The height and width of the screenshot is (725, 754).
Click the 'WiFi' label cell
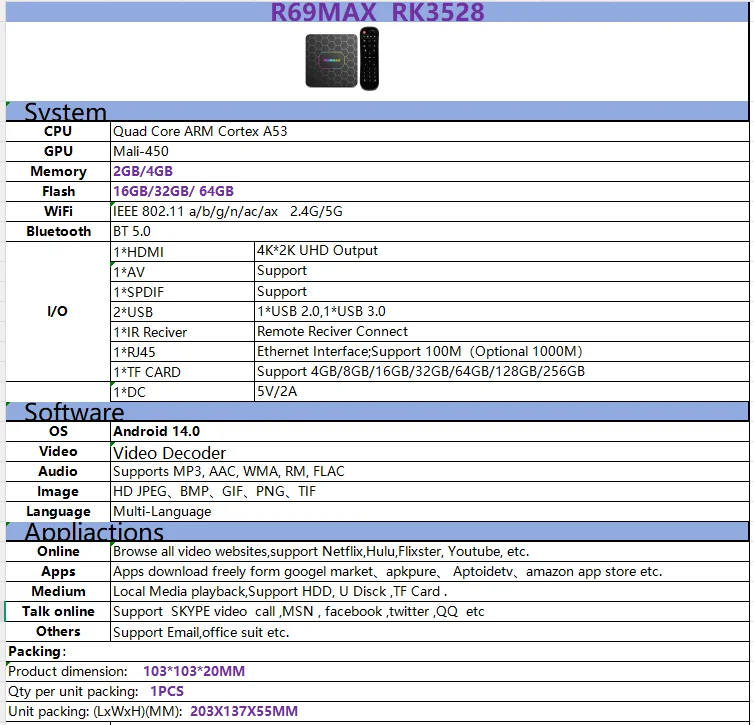[58, 212]
